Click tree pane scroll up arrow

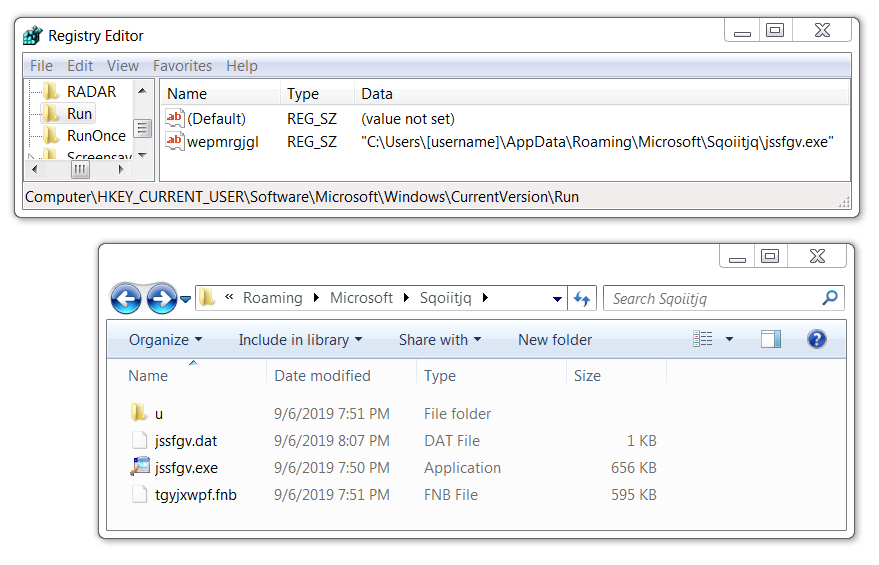(142, 90)
